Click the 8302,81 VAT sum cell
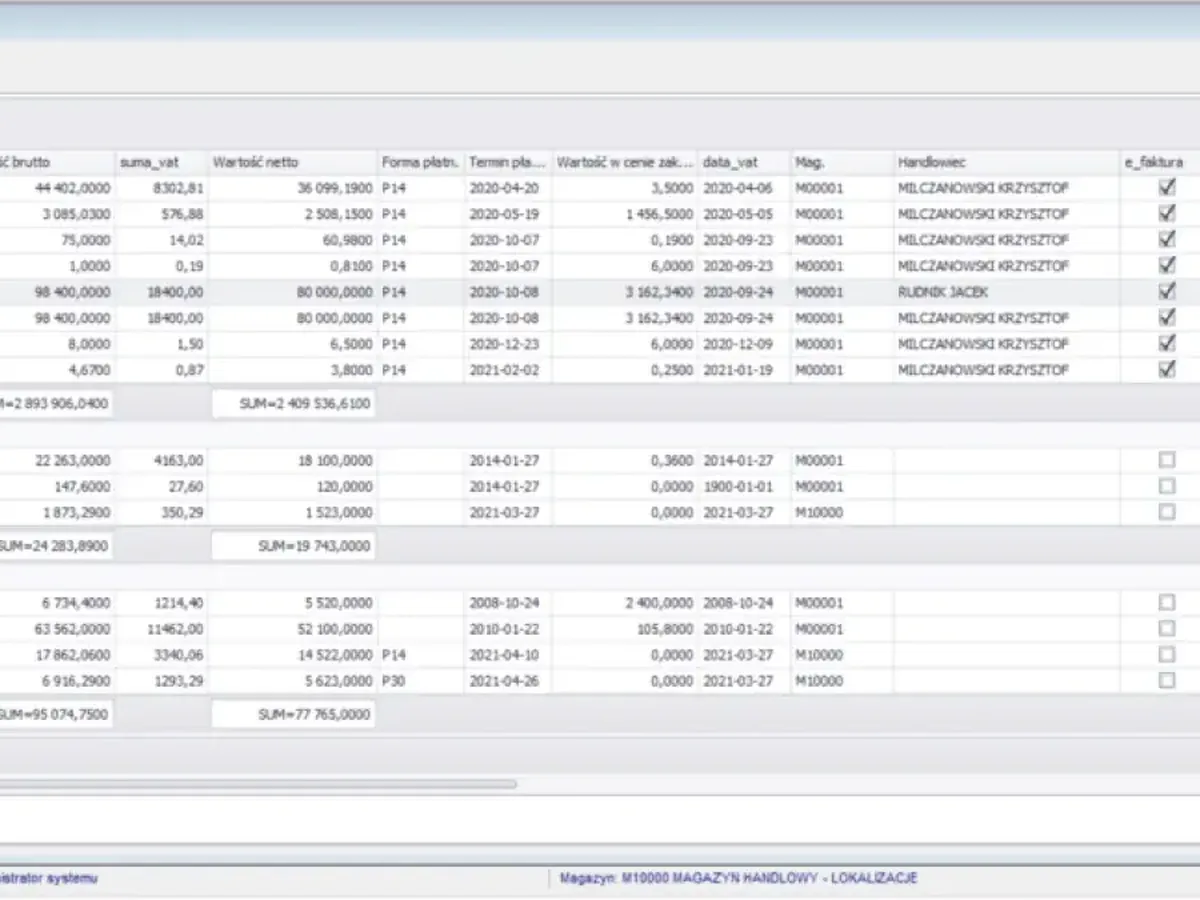Viewport: 1200px width, 900px height. coord(161,188)
